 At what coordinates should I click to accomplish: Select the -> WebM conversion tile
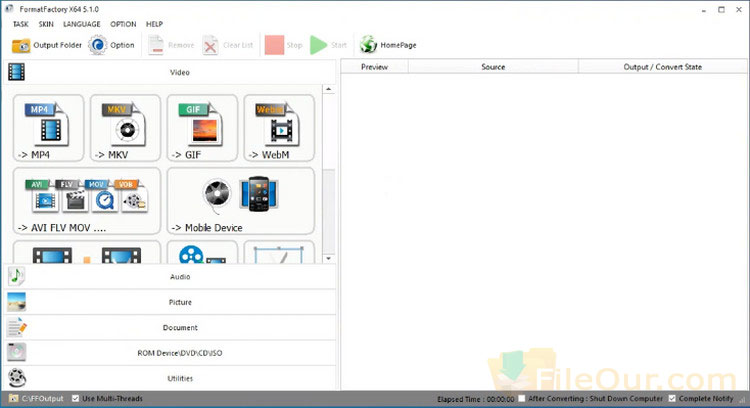point(279,128)
